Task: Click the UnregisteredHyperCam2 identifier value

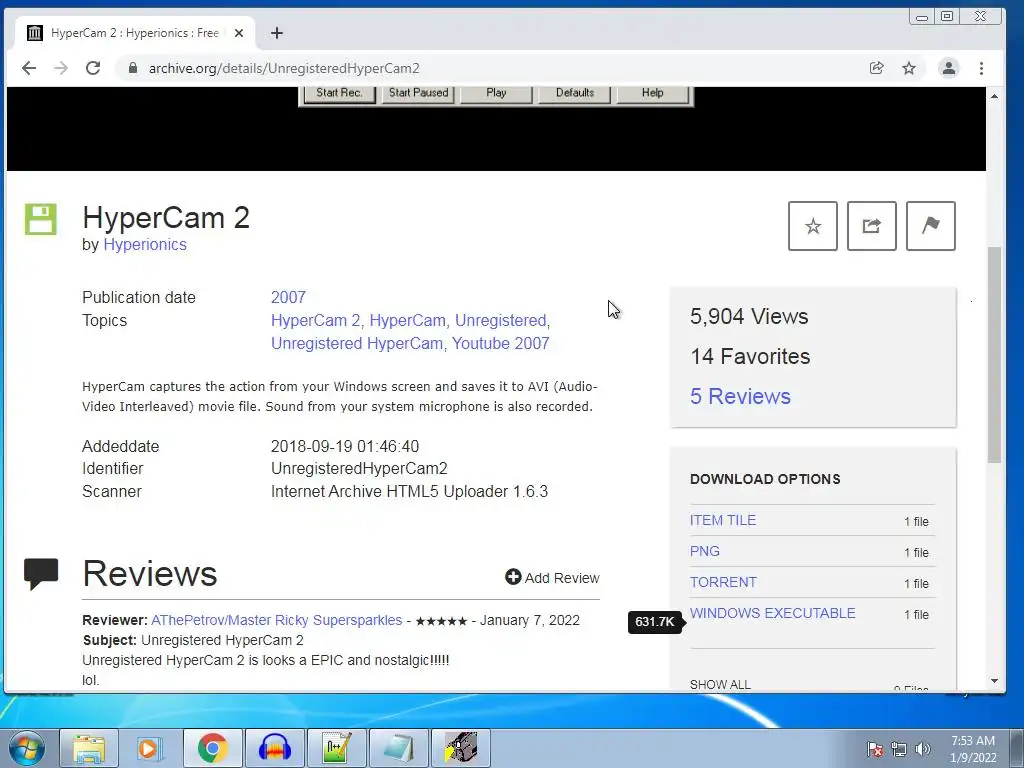Action: (359, 469)
